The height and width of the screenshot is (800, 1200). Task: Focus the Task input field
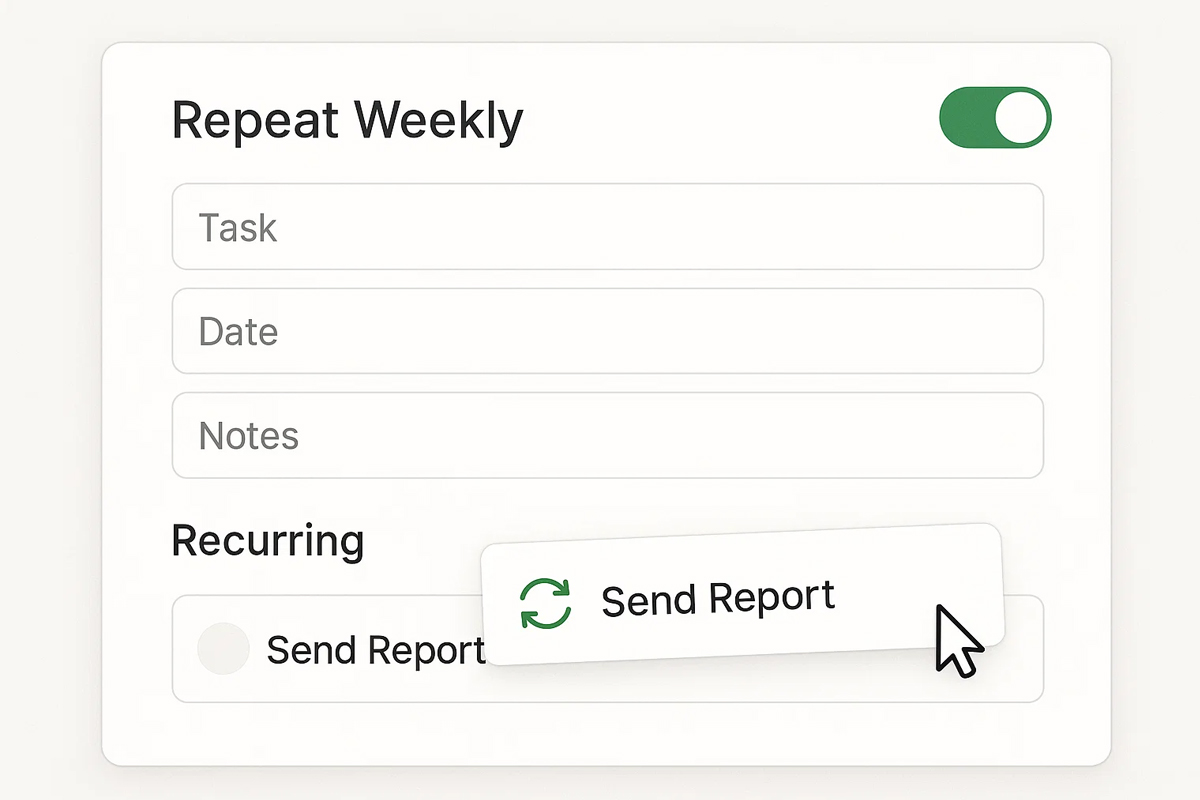click(x=608, y=227)
